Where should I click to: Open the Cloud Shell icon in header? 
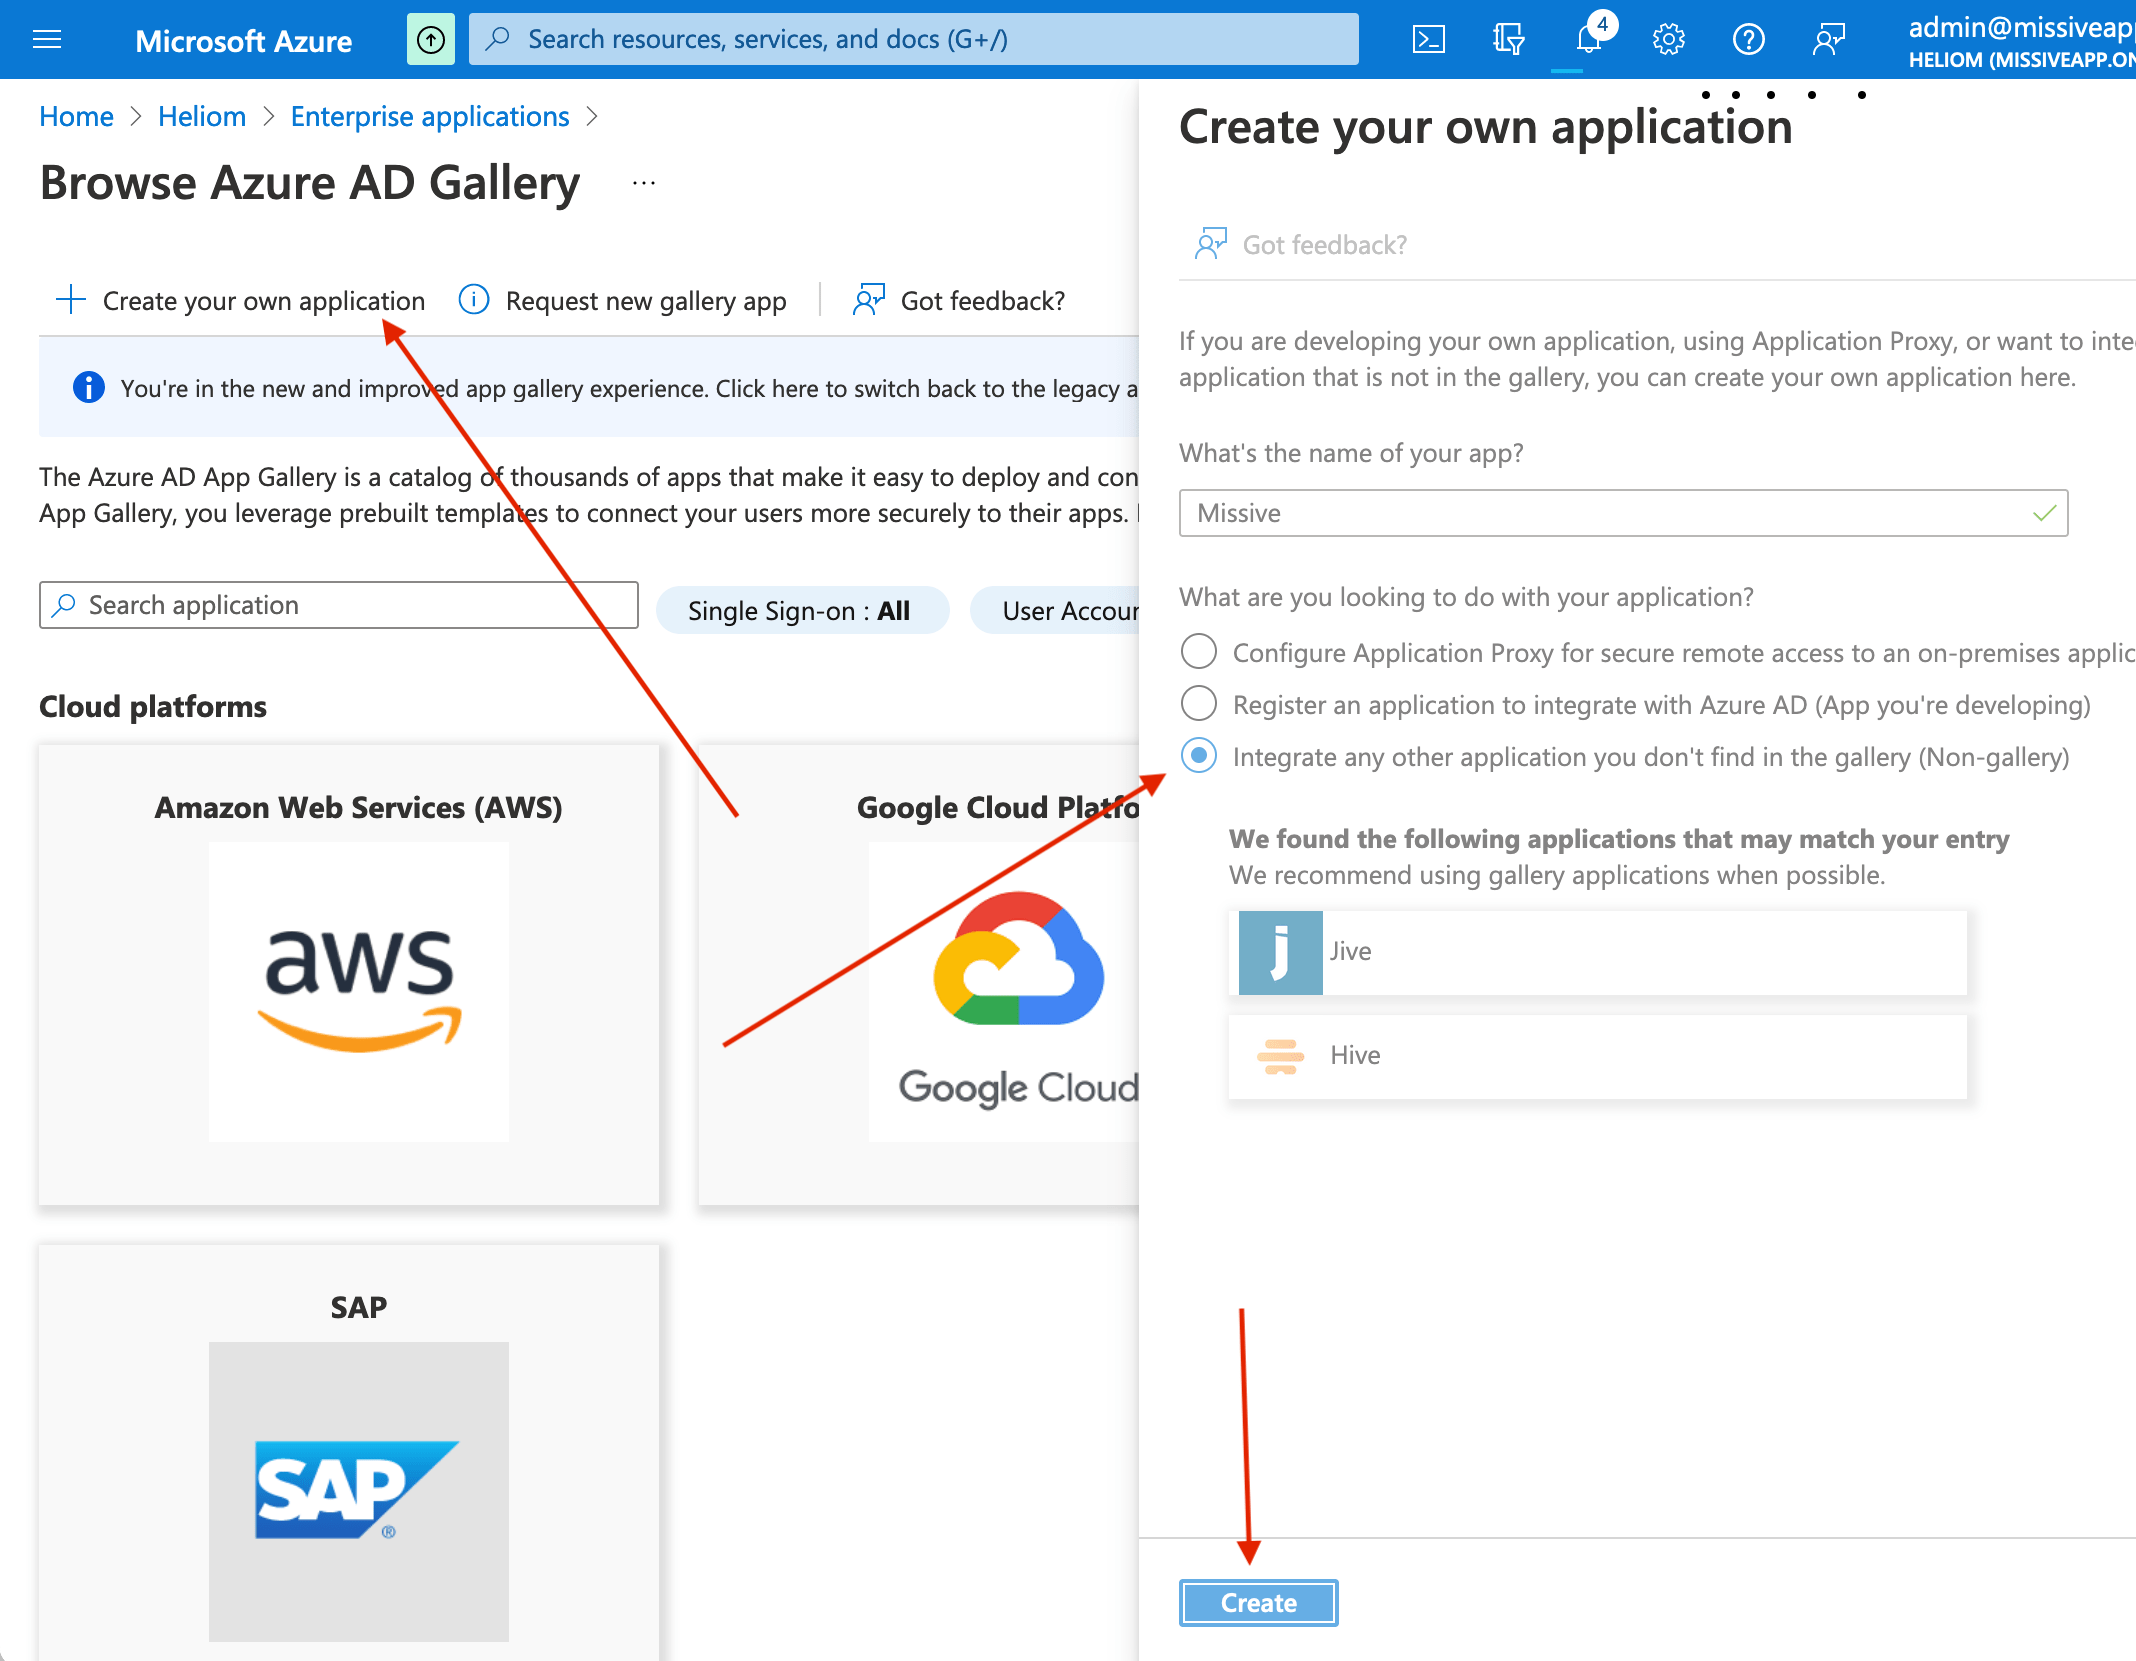[x=1428, y=40]
